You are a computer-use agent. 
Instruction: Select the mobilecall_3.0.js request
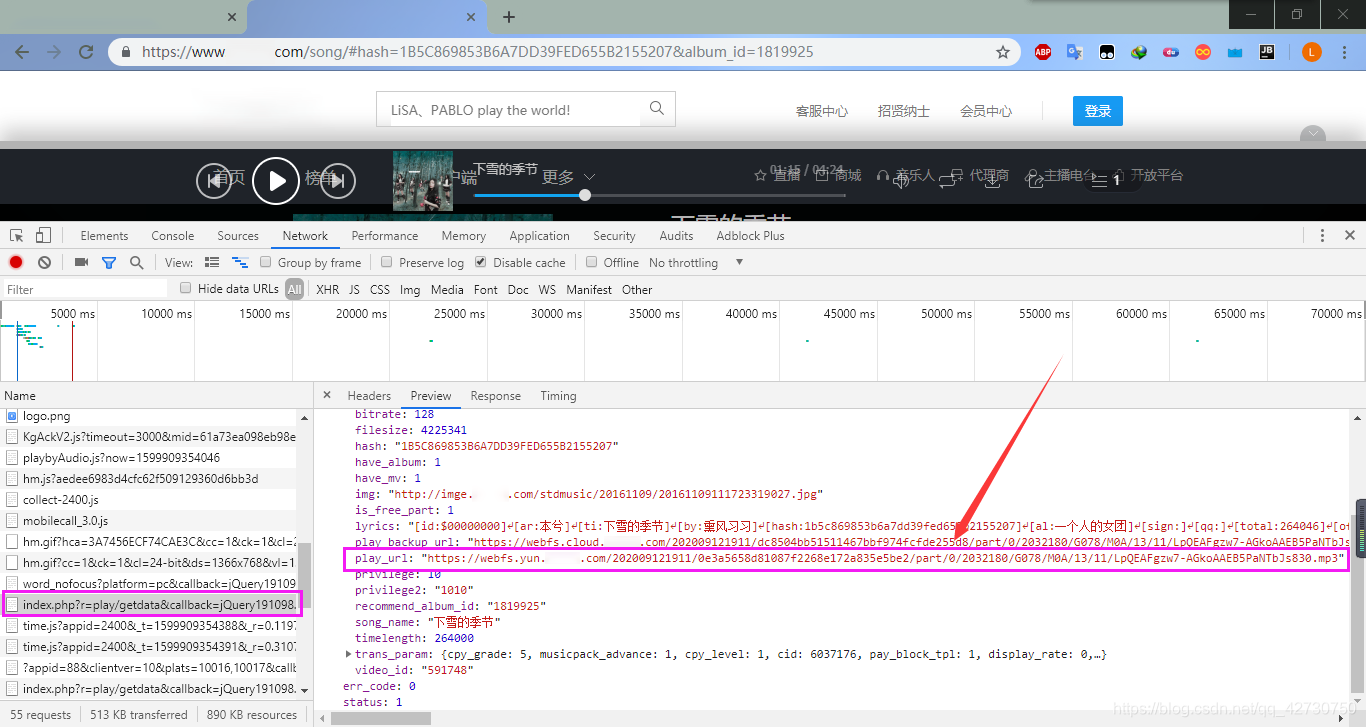(150, 521)
